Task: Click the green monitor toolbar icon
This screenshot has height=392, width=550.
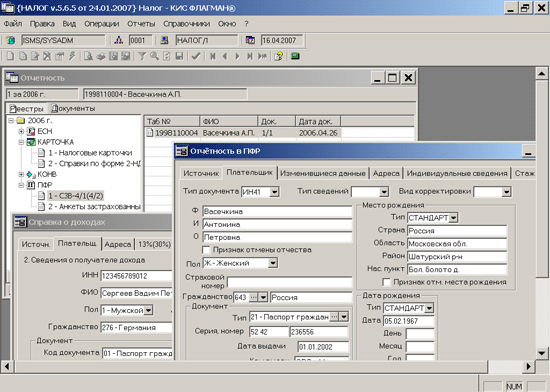Action: (295, 56)
